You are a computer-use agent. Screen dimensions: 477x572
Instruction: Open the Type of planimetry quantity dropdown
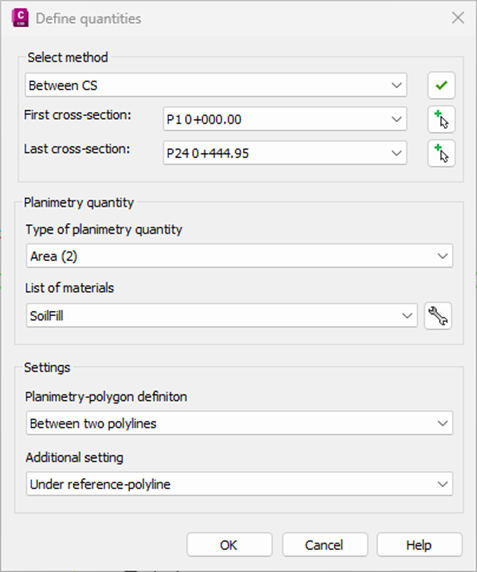click(x=240, y=256)
